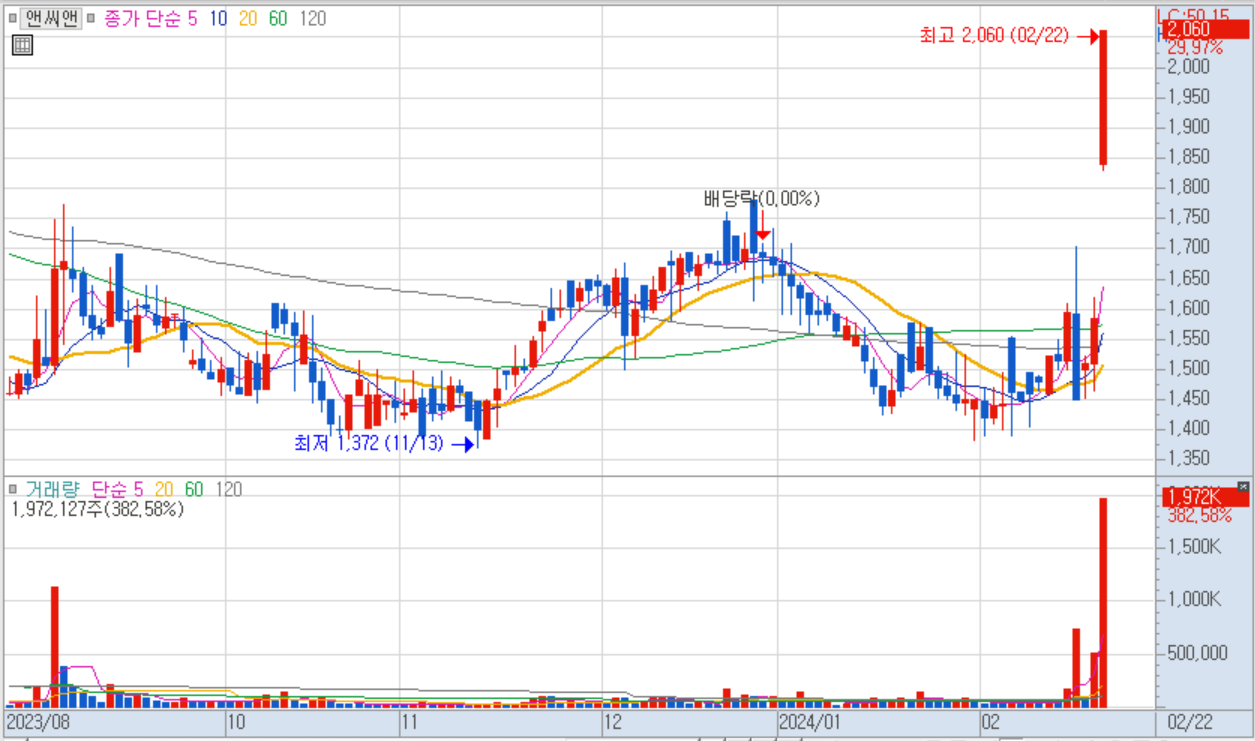Click the 2,000 price axis label

(1188, 66)
